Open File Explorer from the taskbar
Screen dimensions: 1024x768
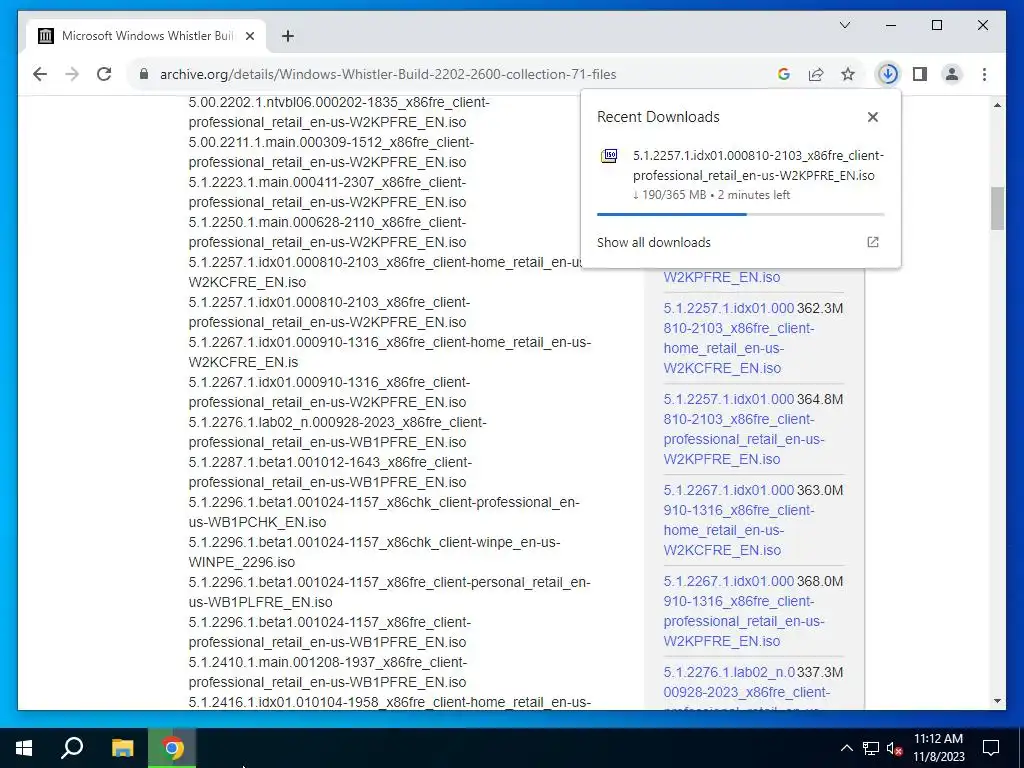pyautogui.click(x=122, y=748)
